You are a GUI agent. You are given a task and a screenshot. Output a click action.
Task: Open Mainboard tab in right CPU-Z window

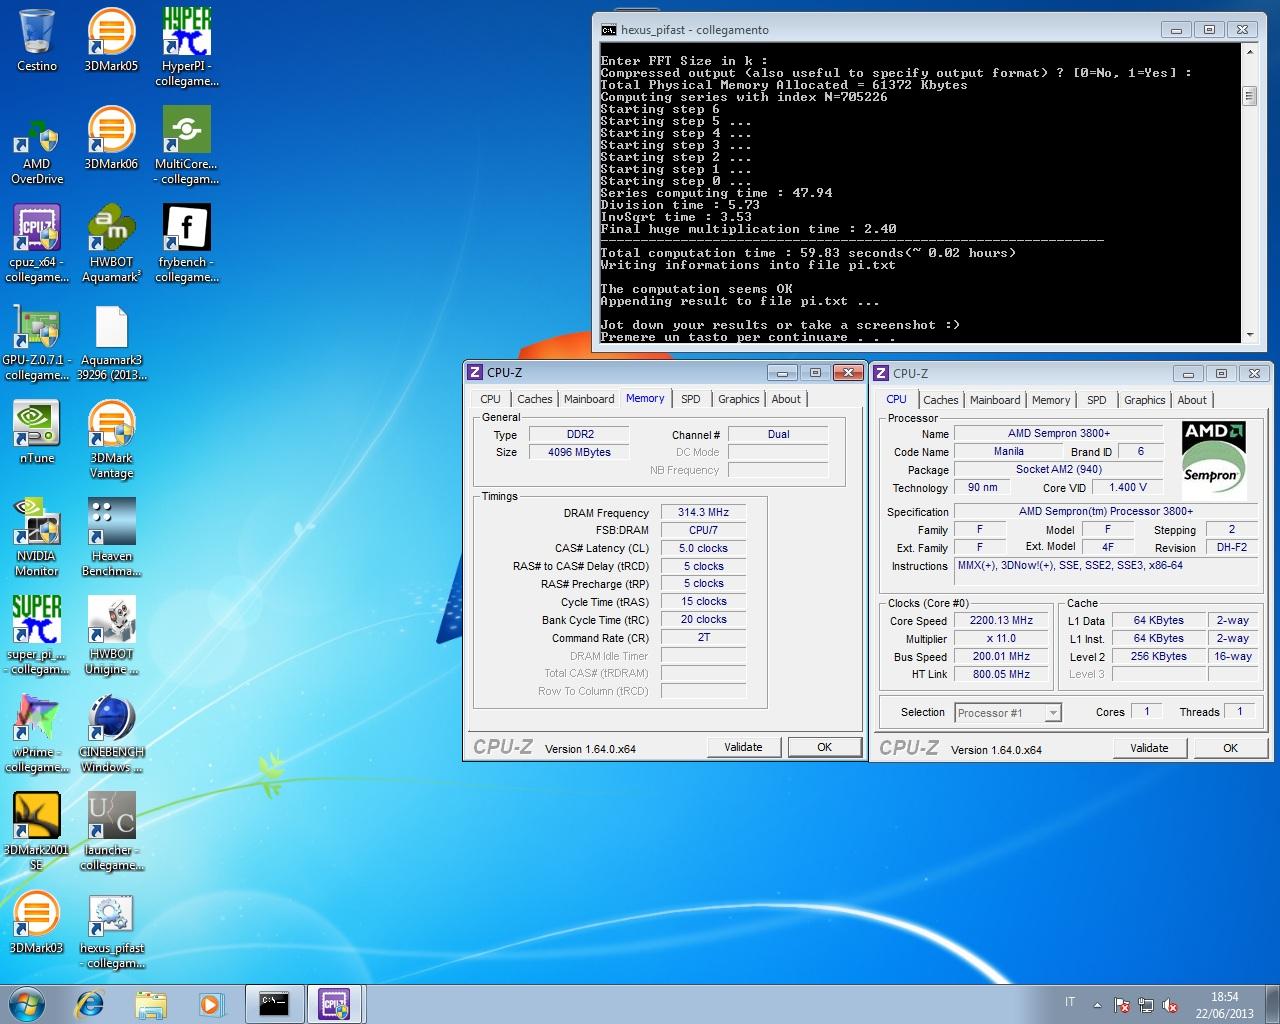coord(995,400)
